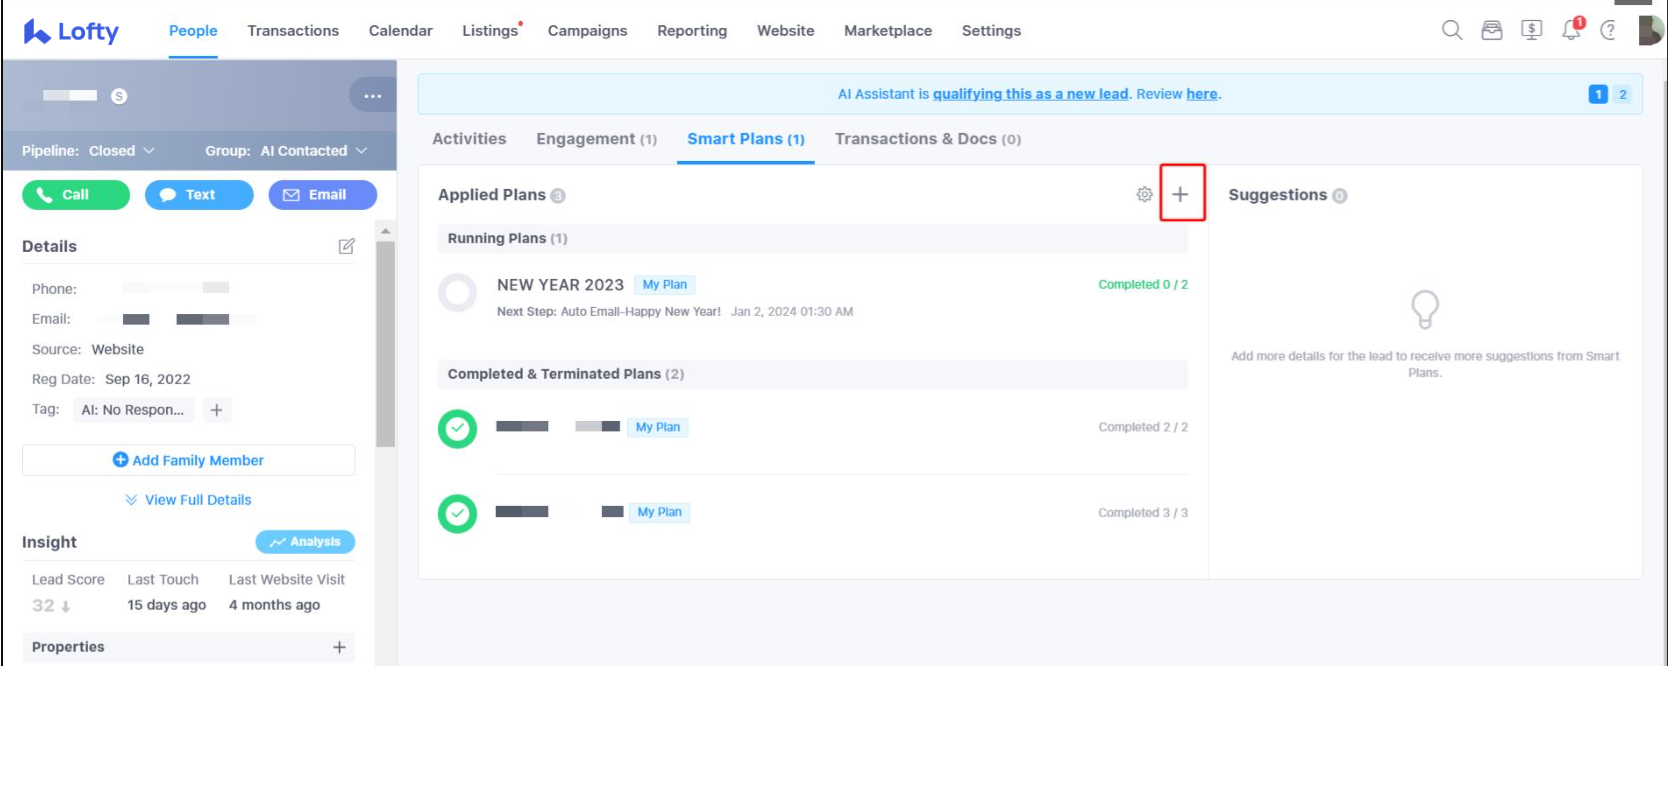1668x800 pixels.
Task: Click the NEW YEAR 2023 progress circle
Action: click(x=458, y=293)
